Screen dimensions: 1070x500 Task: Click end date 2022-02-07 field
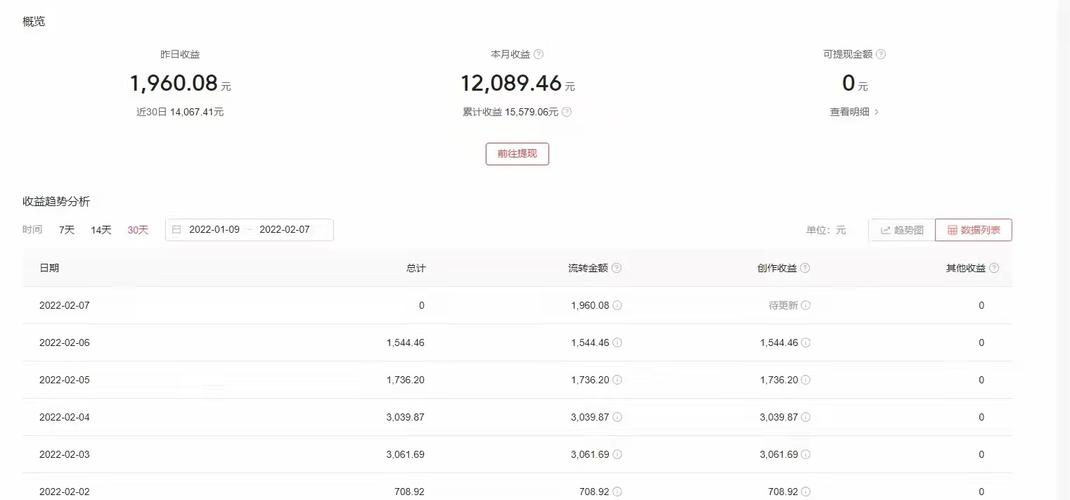[x=284, y=230]
